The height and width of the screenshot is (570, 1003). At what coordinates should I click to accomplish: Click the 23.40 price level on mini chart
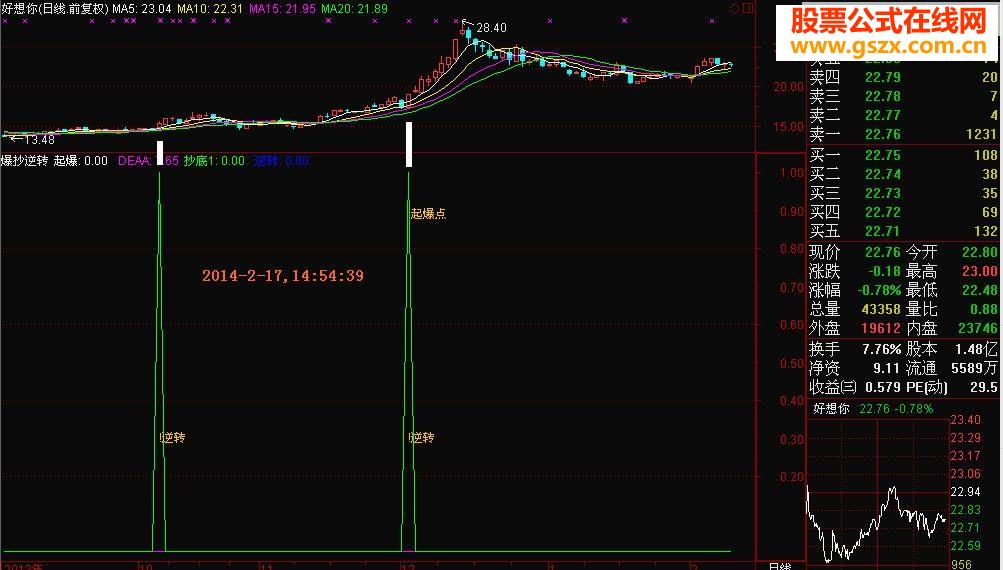[965, 420]
